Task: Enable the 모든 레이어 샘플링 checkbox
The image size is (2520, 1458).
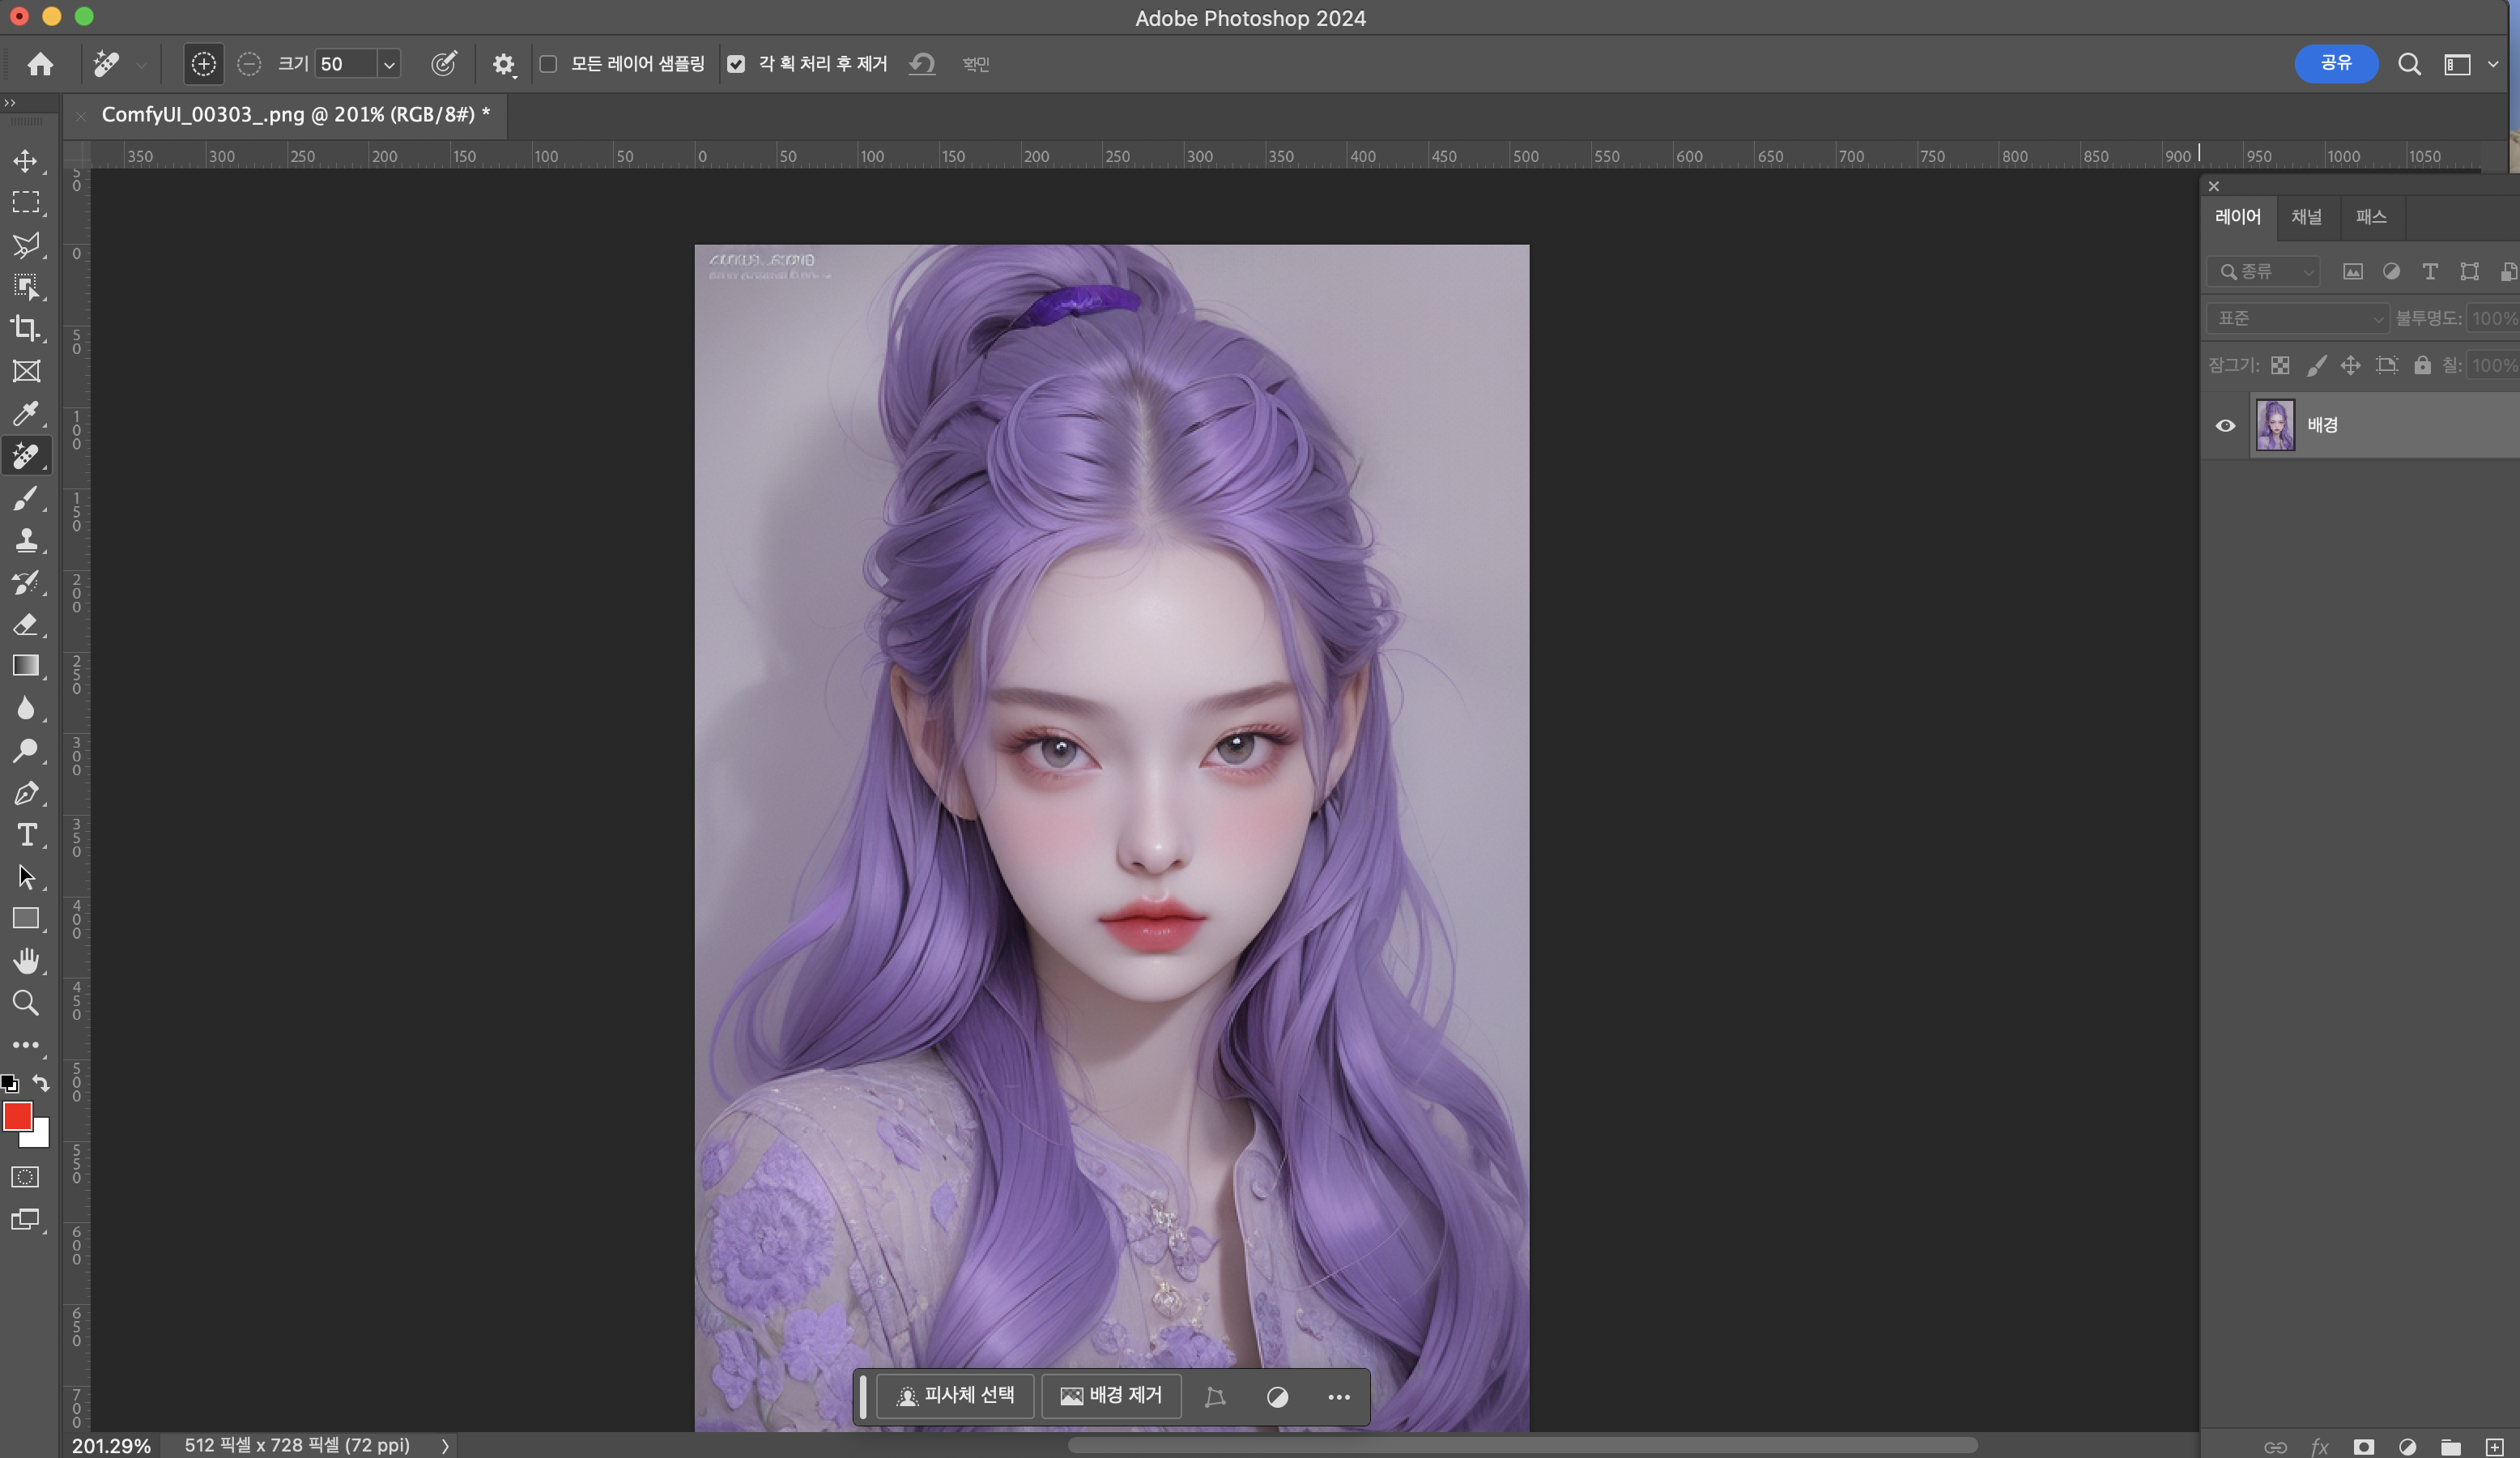Action: [x=548, y=64]
